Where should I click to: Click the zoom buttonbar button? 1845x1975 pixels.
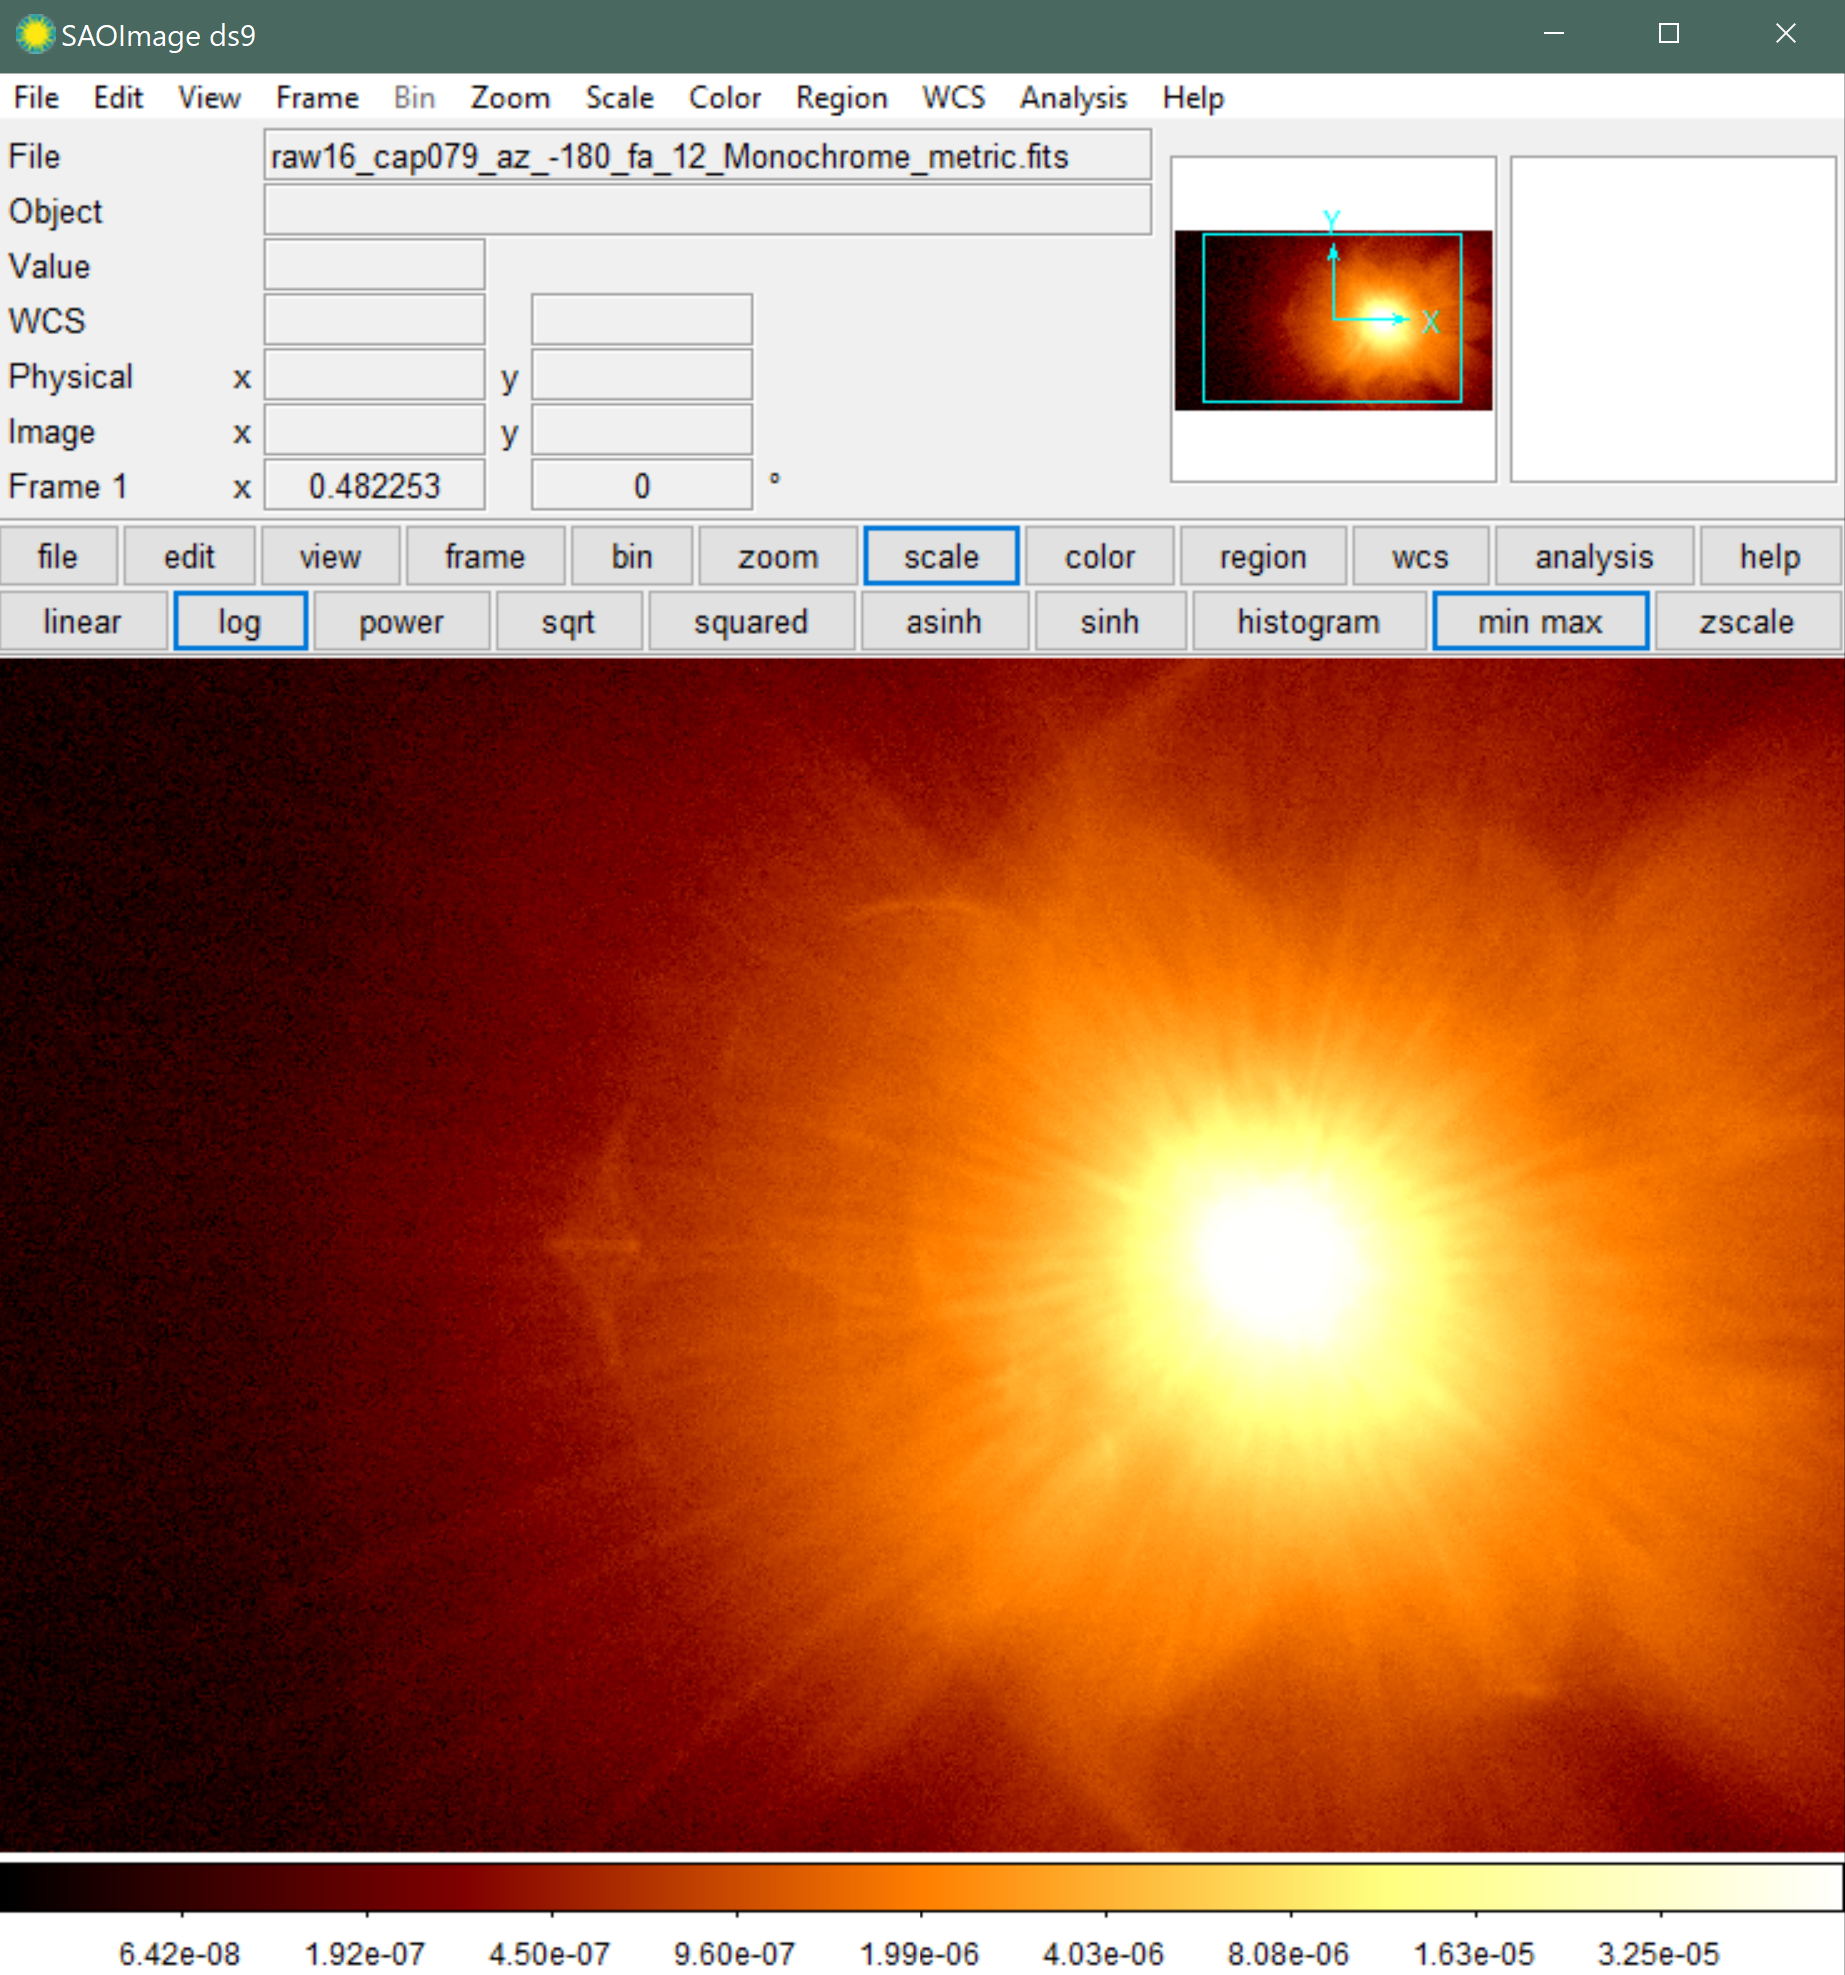778,556
